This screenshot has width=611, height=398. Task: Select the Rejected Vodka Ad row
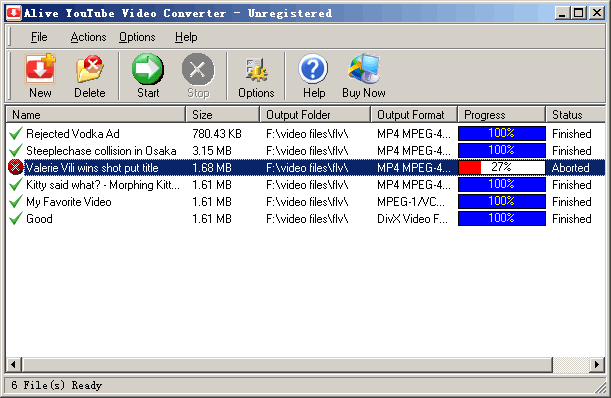click(x=306, y=134)
